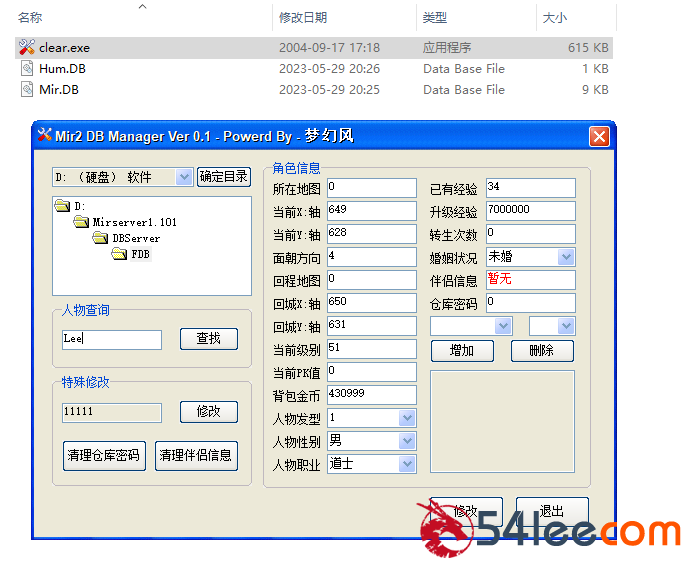Screen dimensions: 689x568
Task: Click the 查找 search button
Action: click(x=208, y=339)
